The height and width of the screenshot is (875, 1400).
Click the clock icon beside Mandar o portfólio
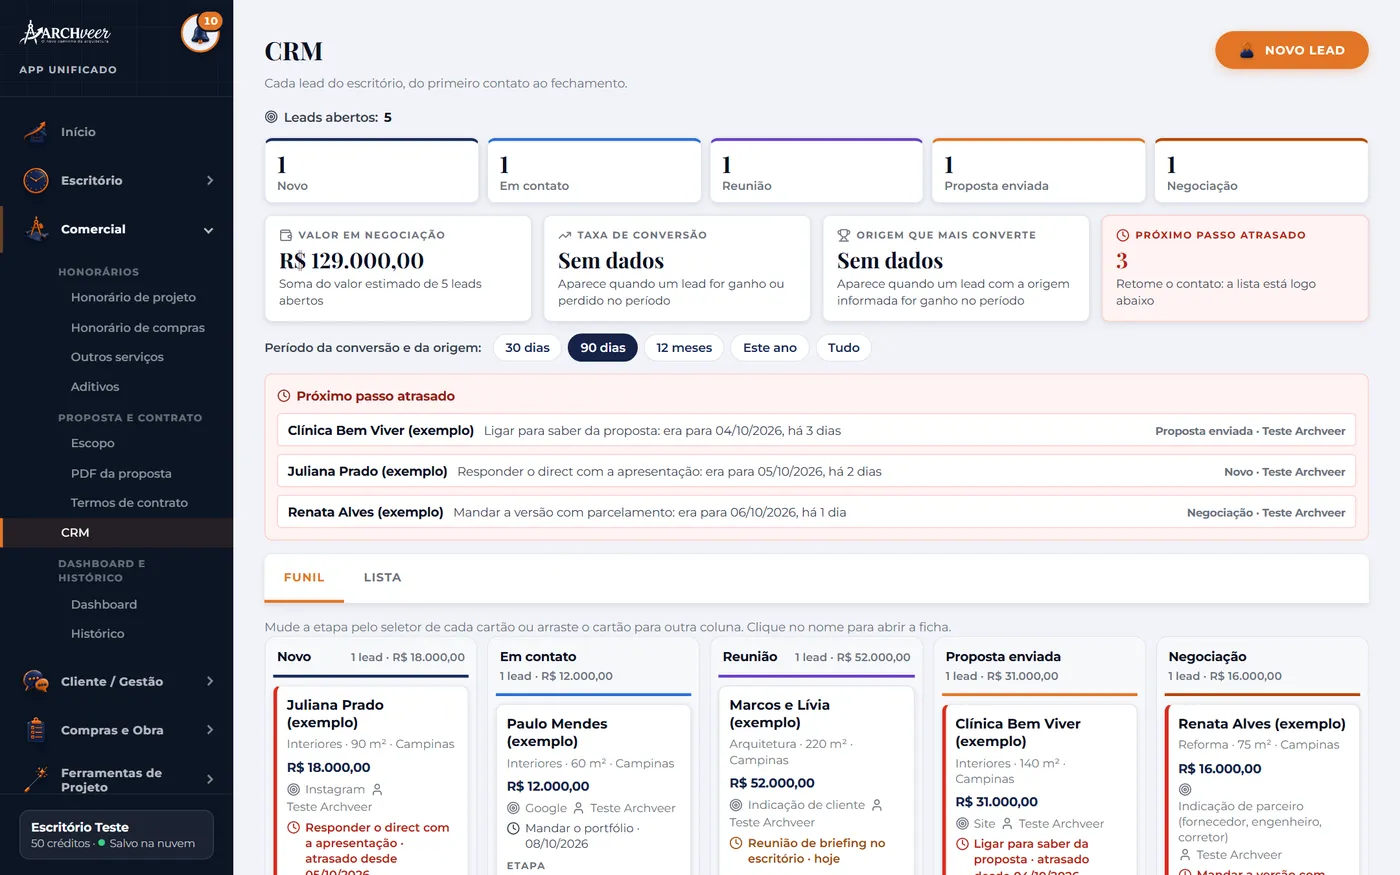click(x=513, y=828)
